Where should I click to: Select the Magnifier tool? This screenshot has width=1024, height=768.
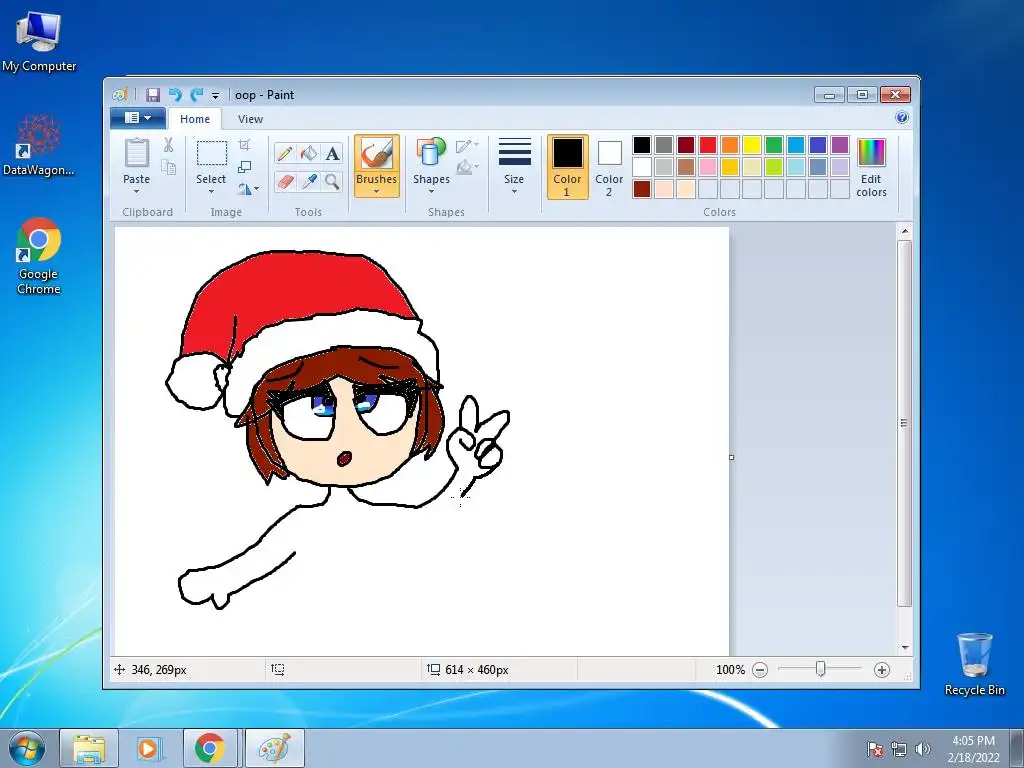[332, 181]
